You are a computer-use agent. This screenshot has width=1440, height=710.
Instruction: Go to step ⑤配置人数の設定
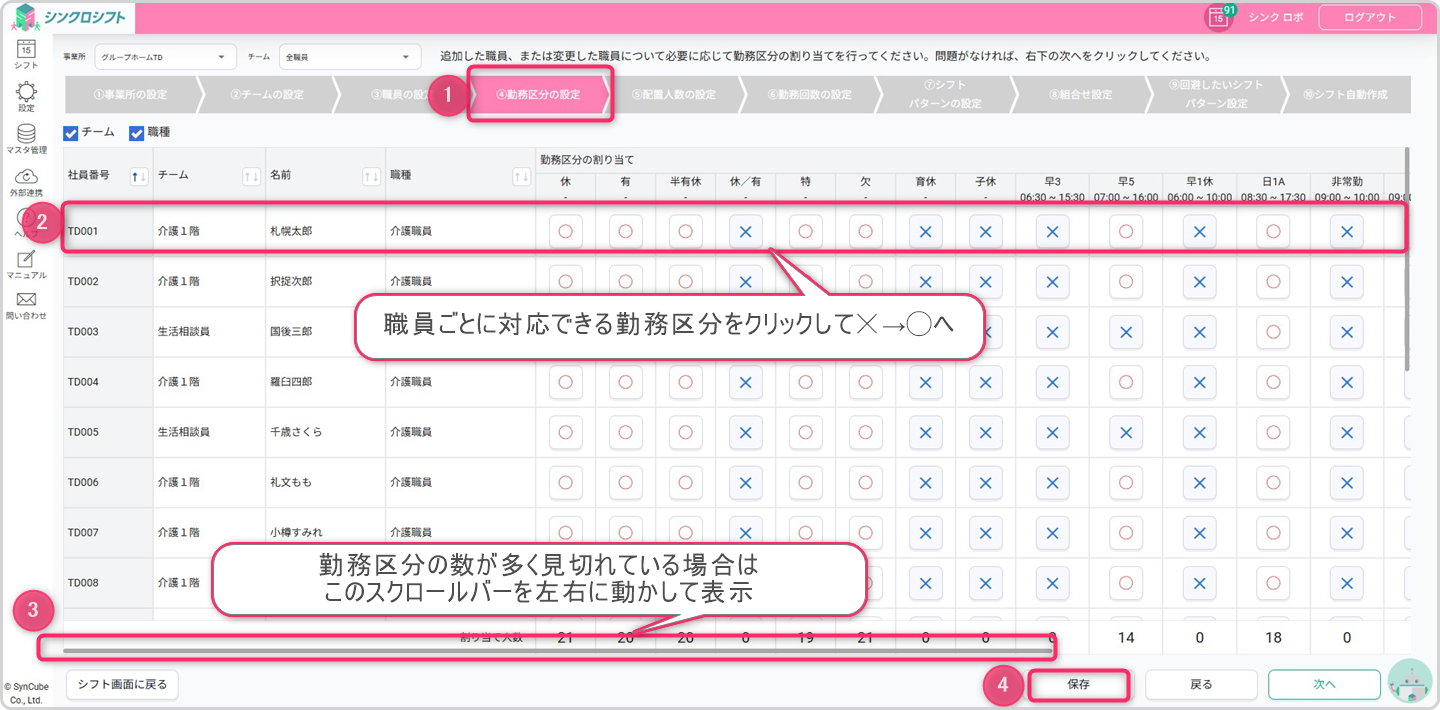point(673,95)
